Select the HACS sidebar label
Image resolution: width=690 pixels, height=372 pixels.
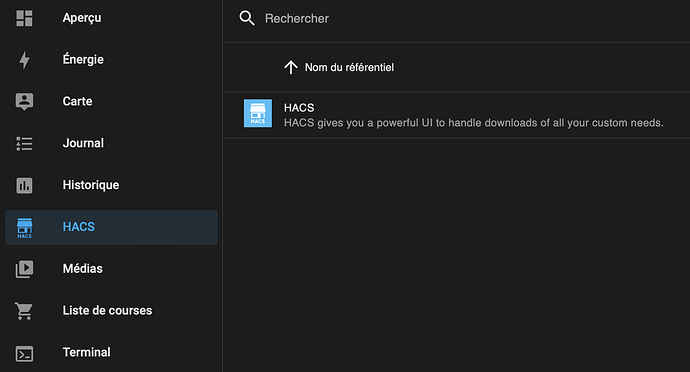point(79,227)
